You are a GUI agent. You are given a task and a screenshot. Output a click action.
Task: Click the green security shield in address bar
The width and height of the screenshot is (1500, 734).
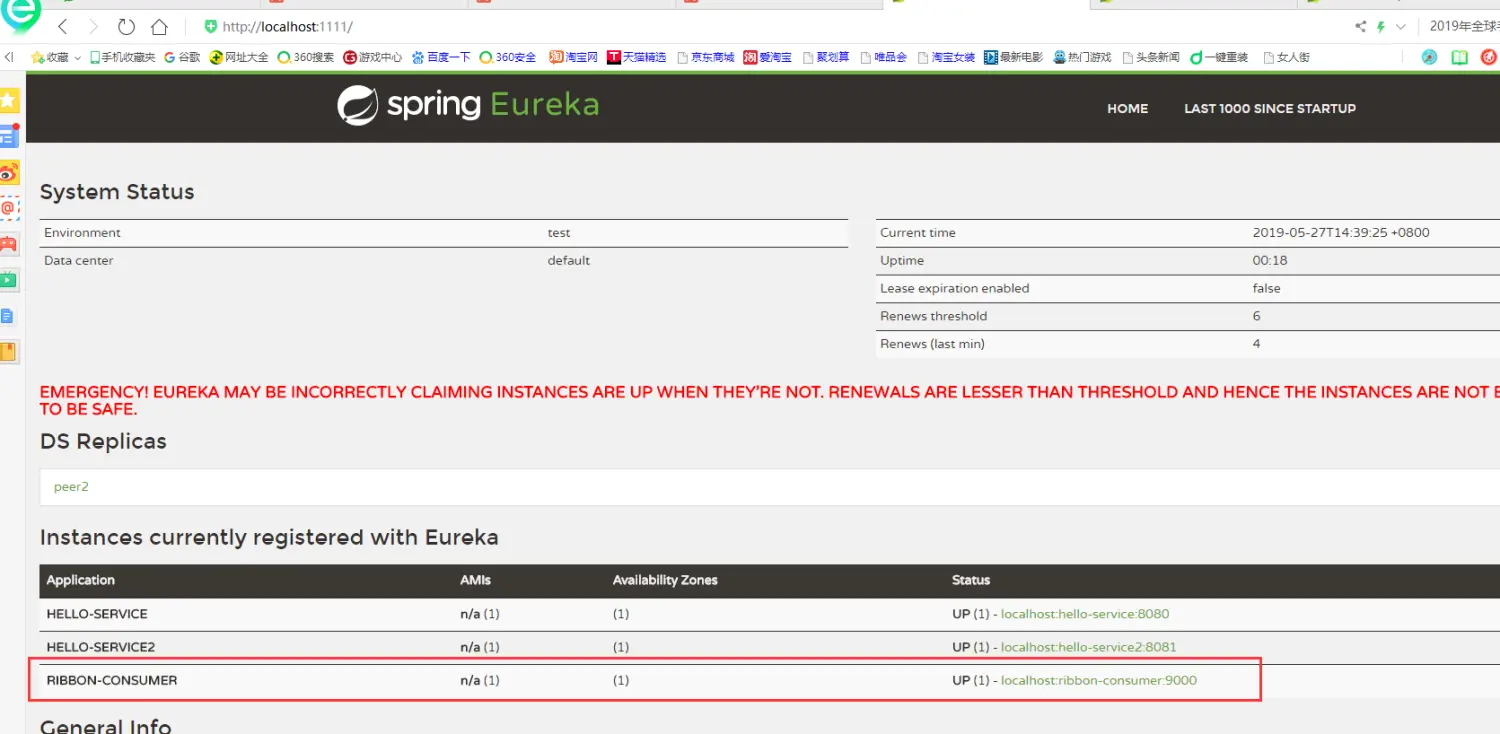[x=210, y=27]
